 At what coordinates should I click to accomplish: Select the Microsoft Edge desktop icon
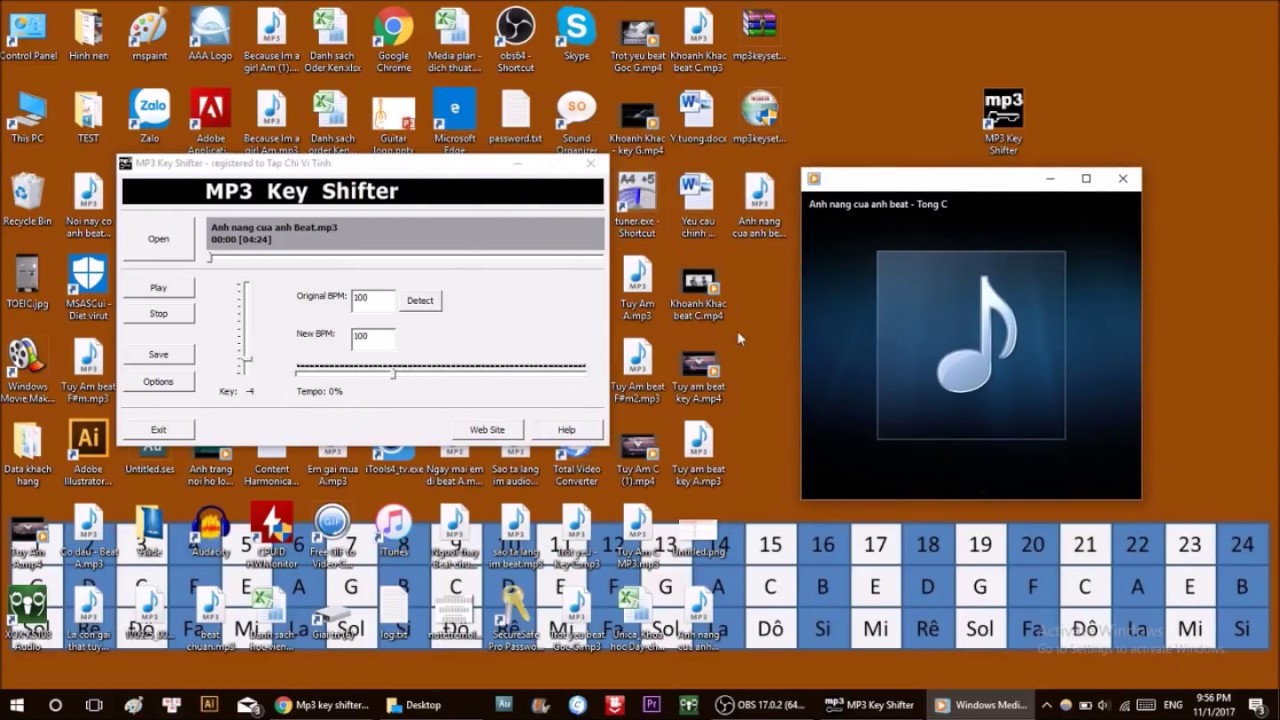(455, 122)
